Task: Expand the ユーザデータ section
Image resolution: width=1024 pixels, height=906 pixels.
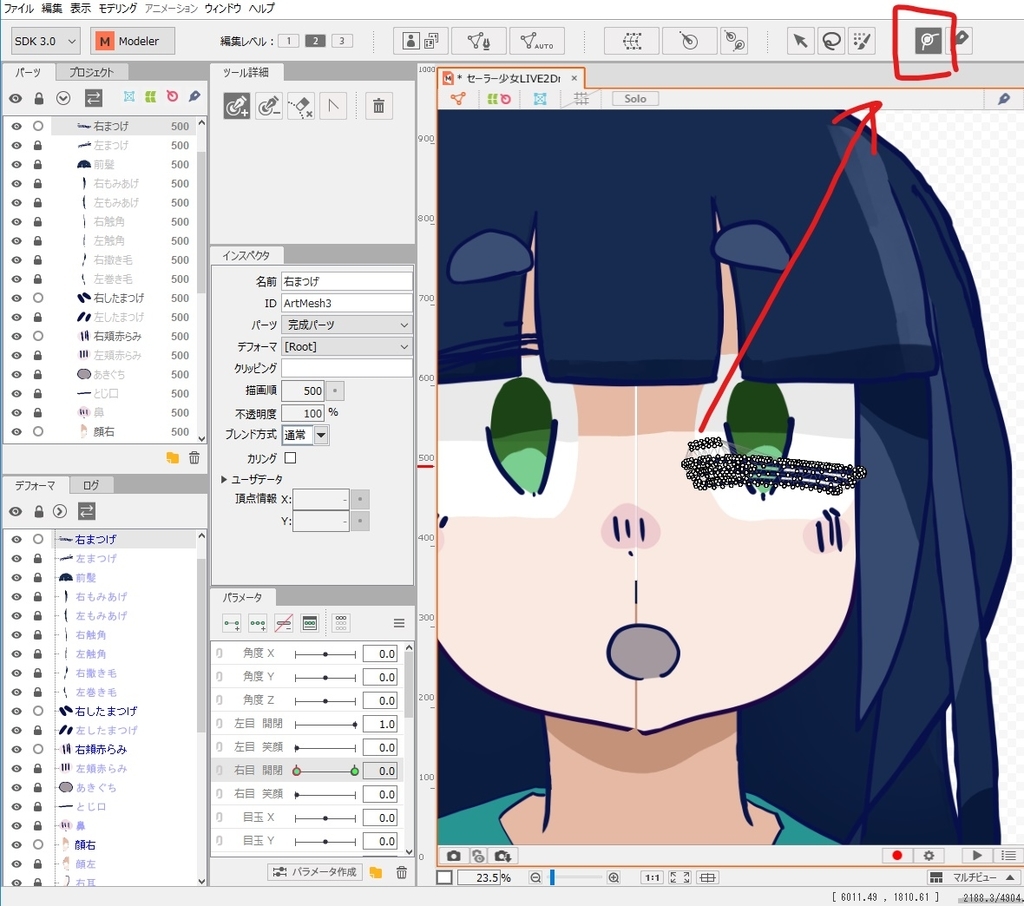Action: (224, 479)
